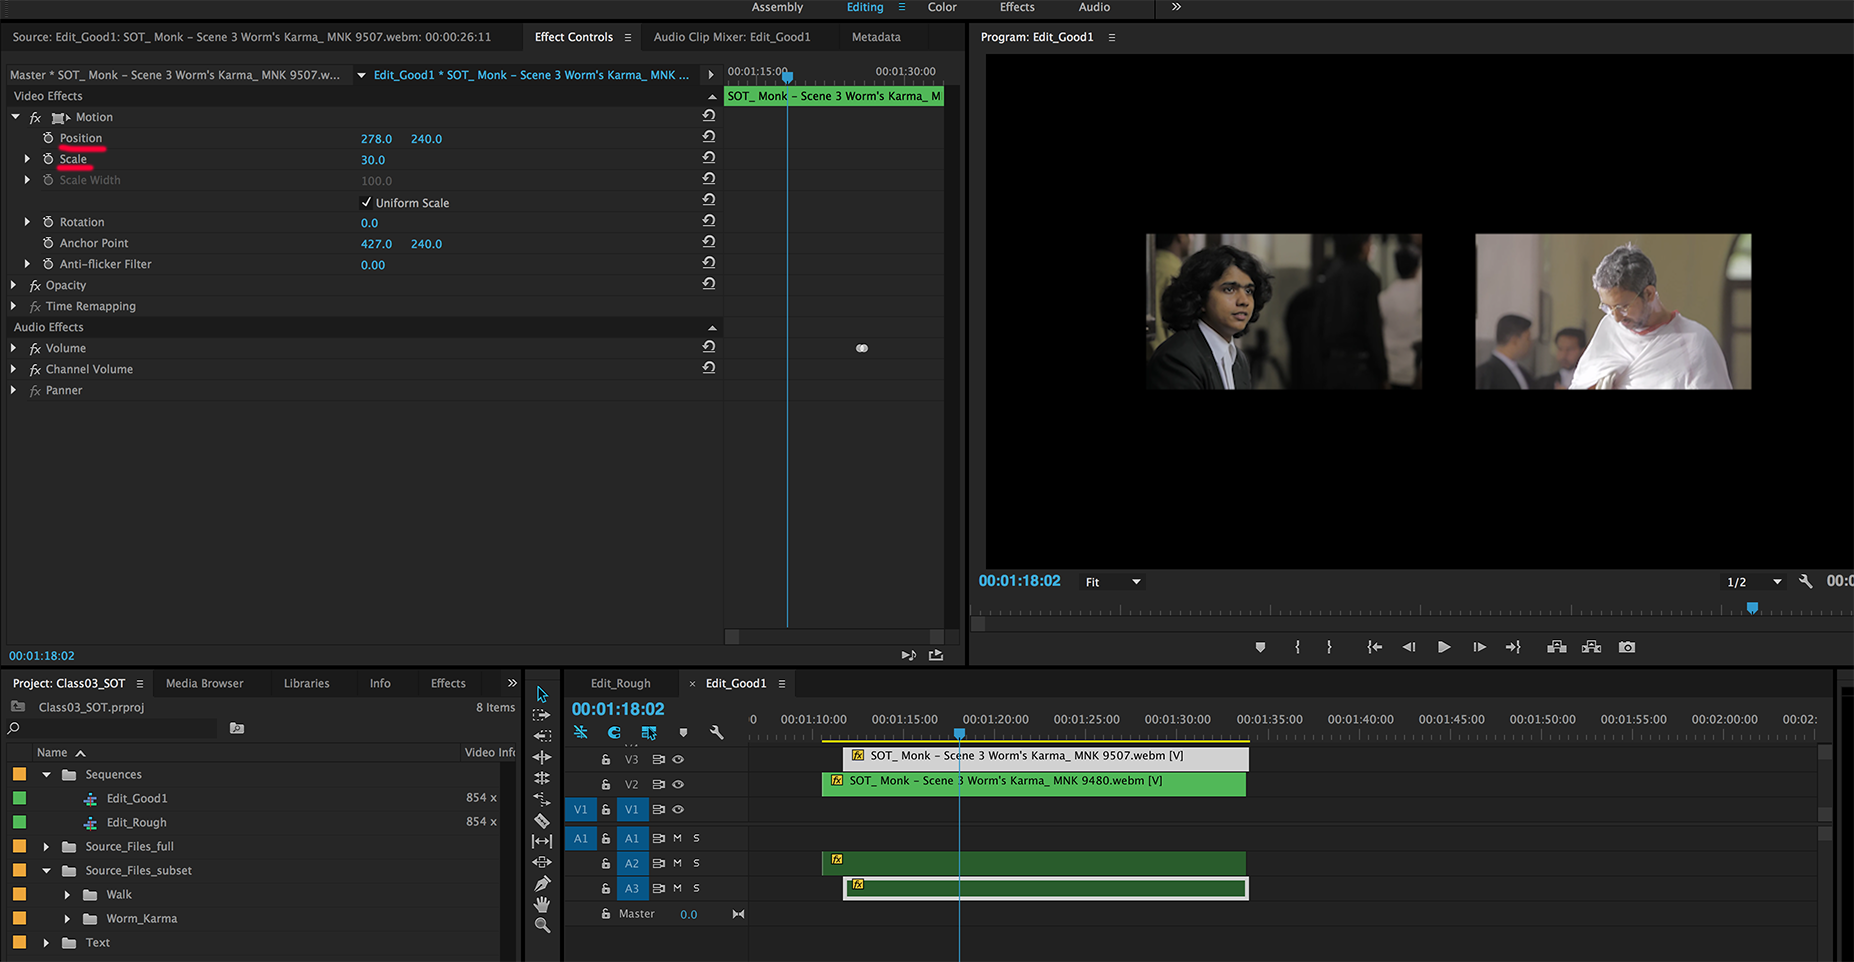Open timeline settings wrench icon
Viewport: 1854px width, 962px height.
coord(716,733)
